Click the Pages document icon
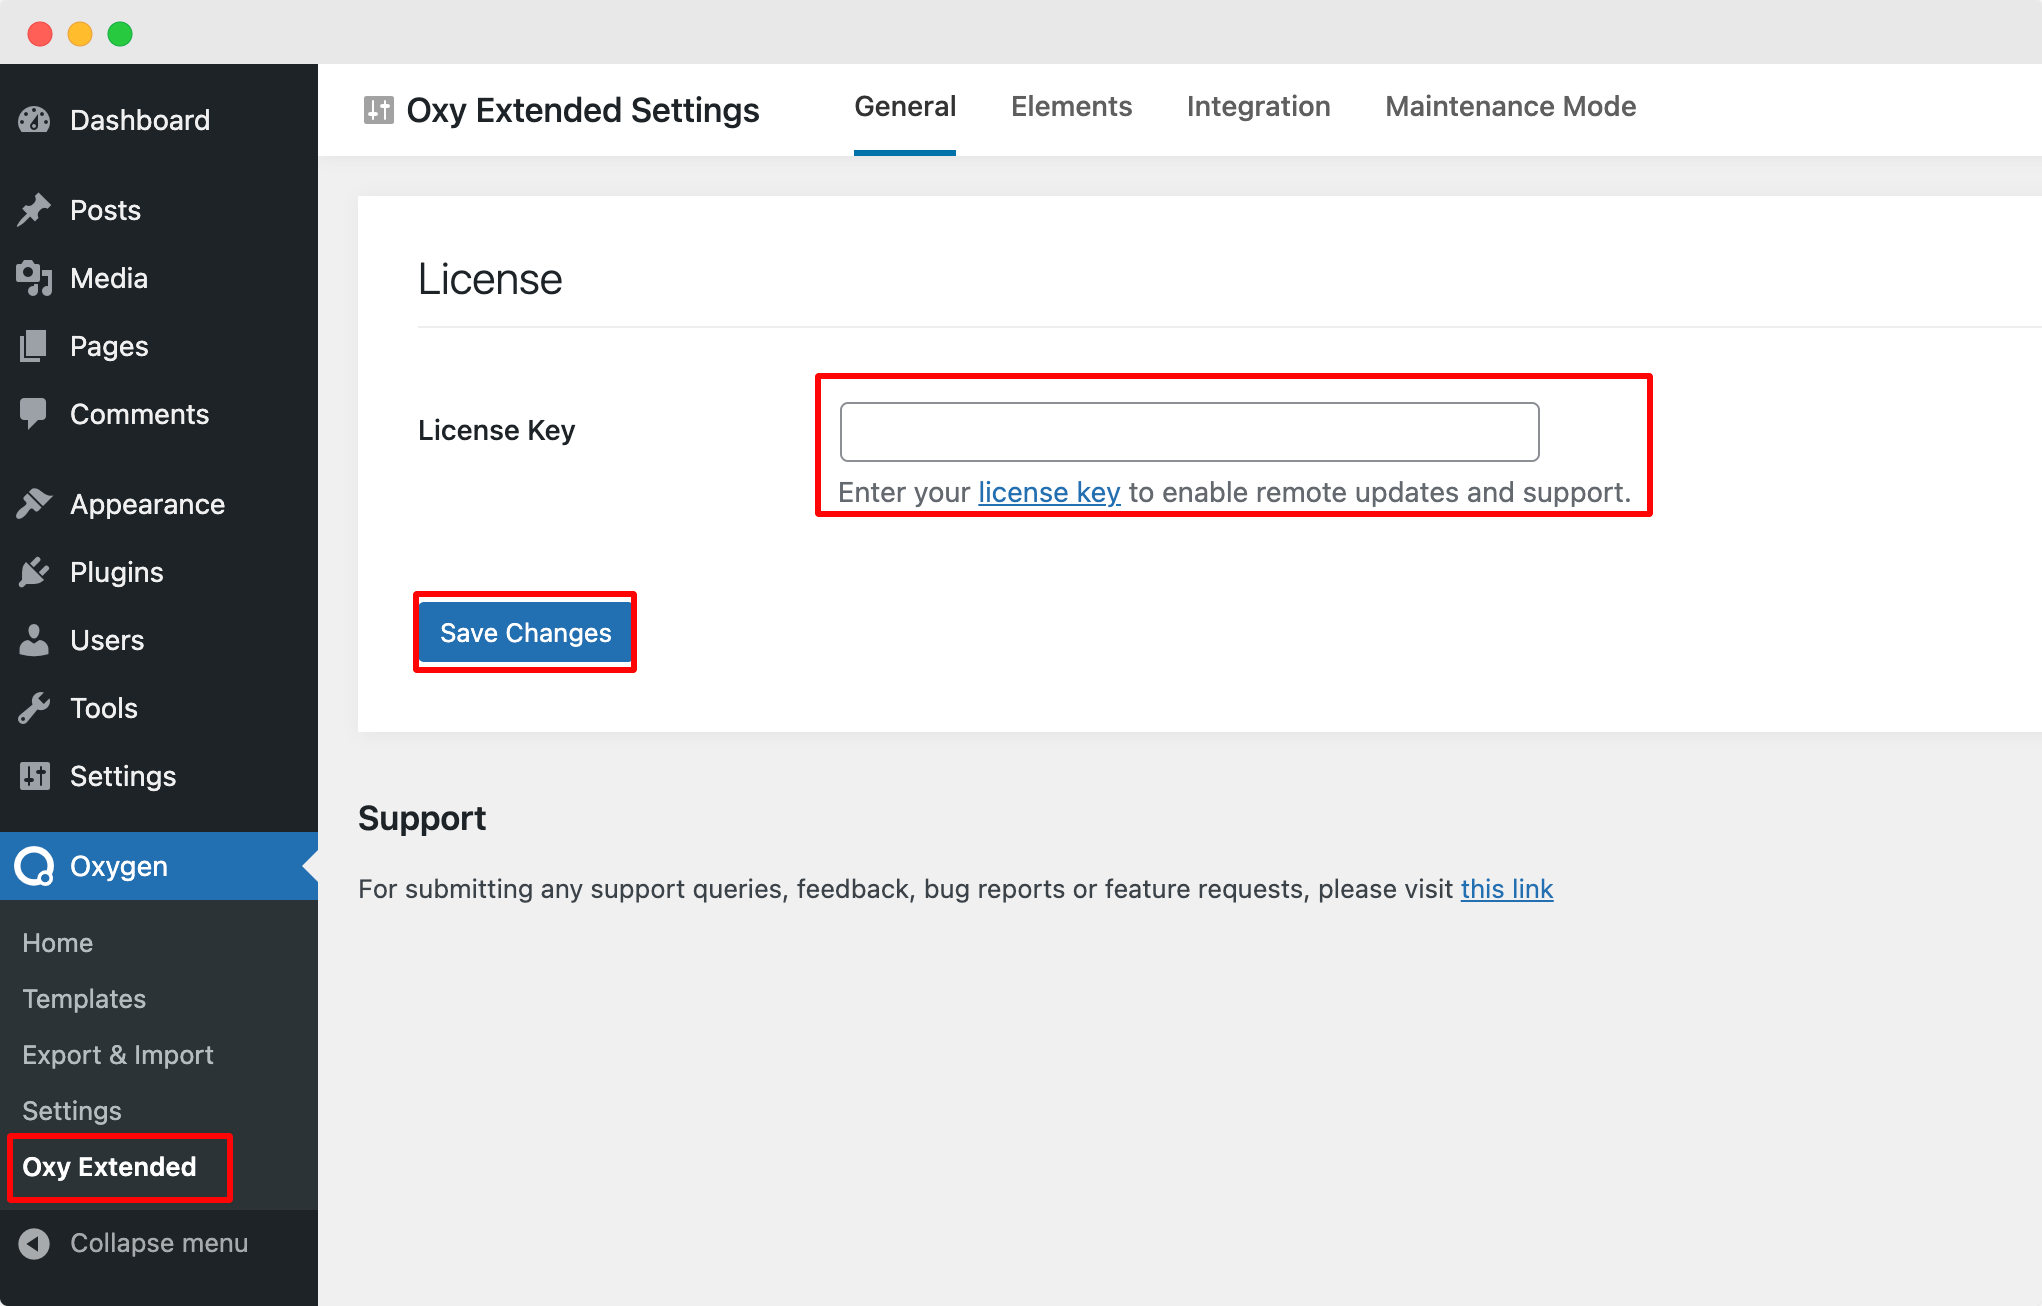Screen dimensions: 2042x1306 [34, 345]
